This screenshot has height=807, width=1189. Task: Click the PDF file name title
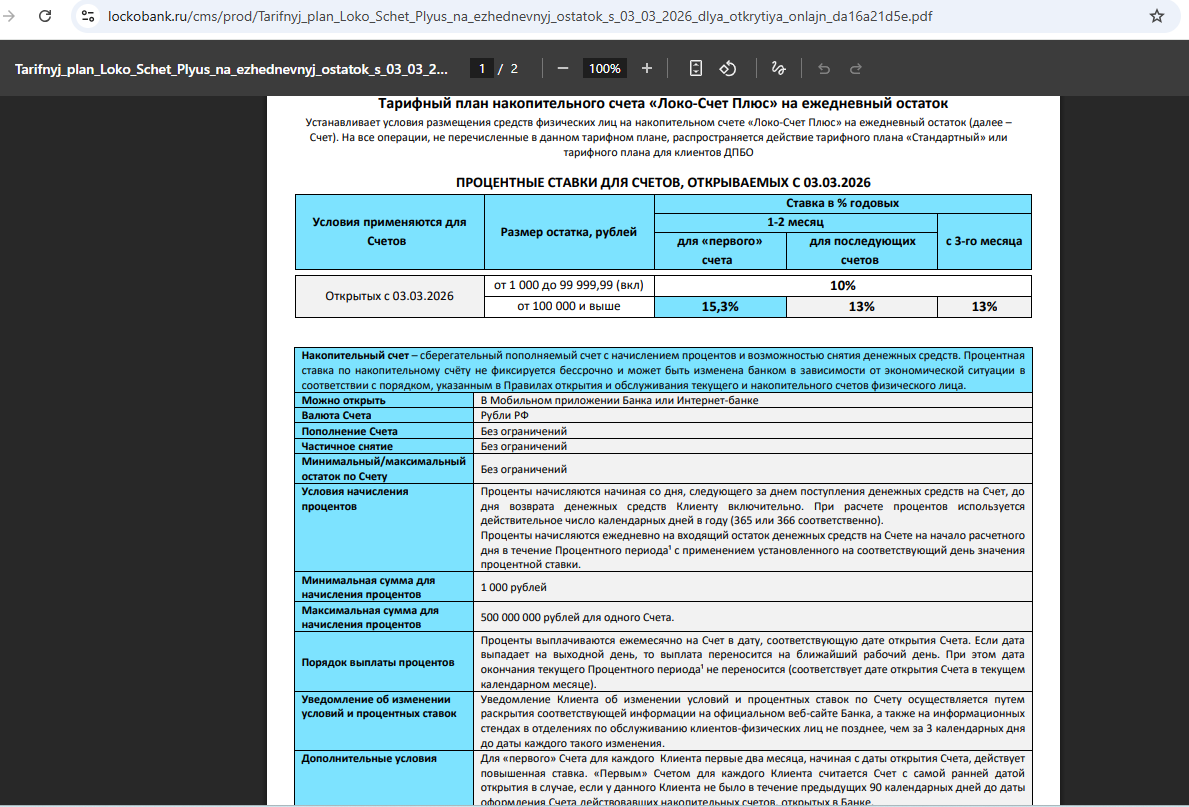[x=232, y=69]
